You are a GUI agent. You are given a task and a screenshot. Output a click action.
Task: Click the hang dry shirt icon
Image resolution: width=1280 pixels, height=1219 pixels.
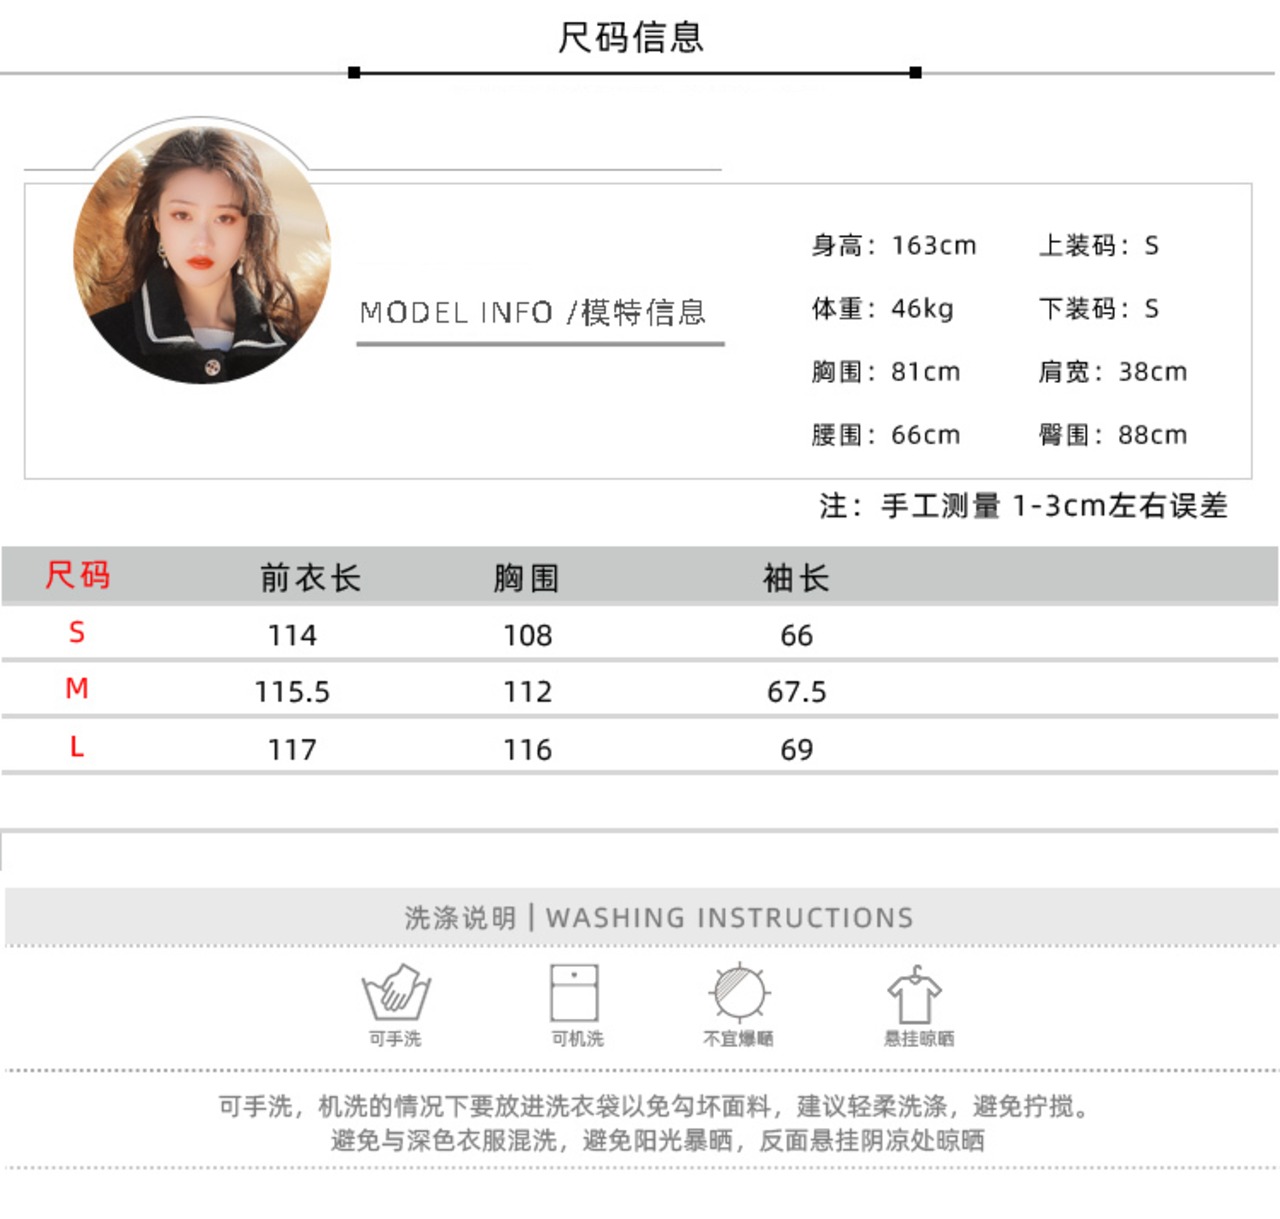click(915, 994)
